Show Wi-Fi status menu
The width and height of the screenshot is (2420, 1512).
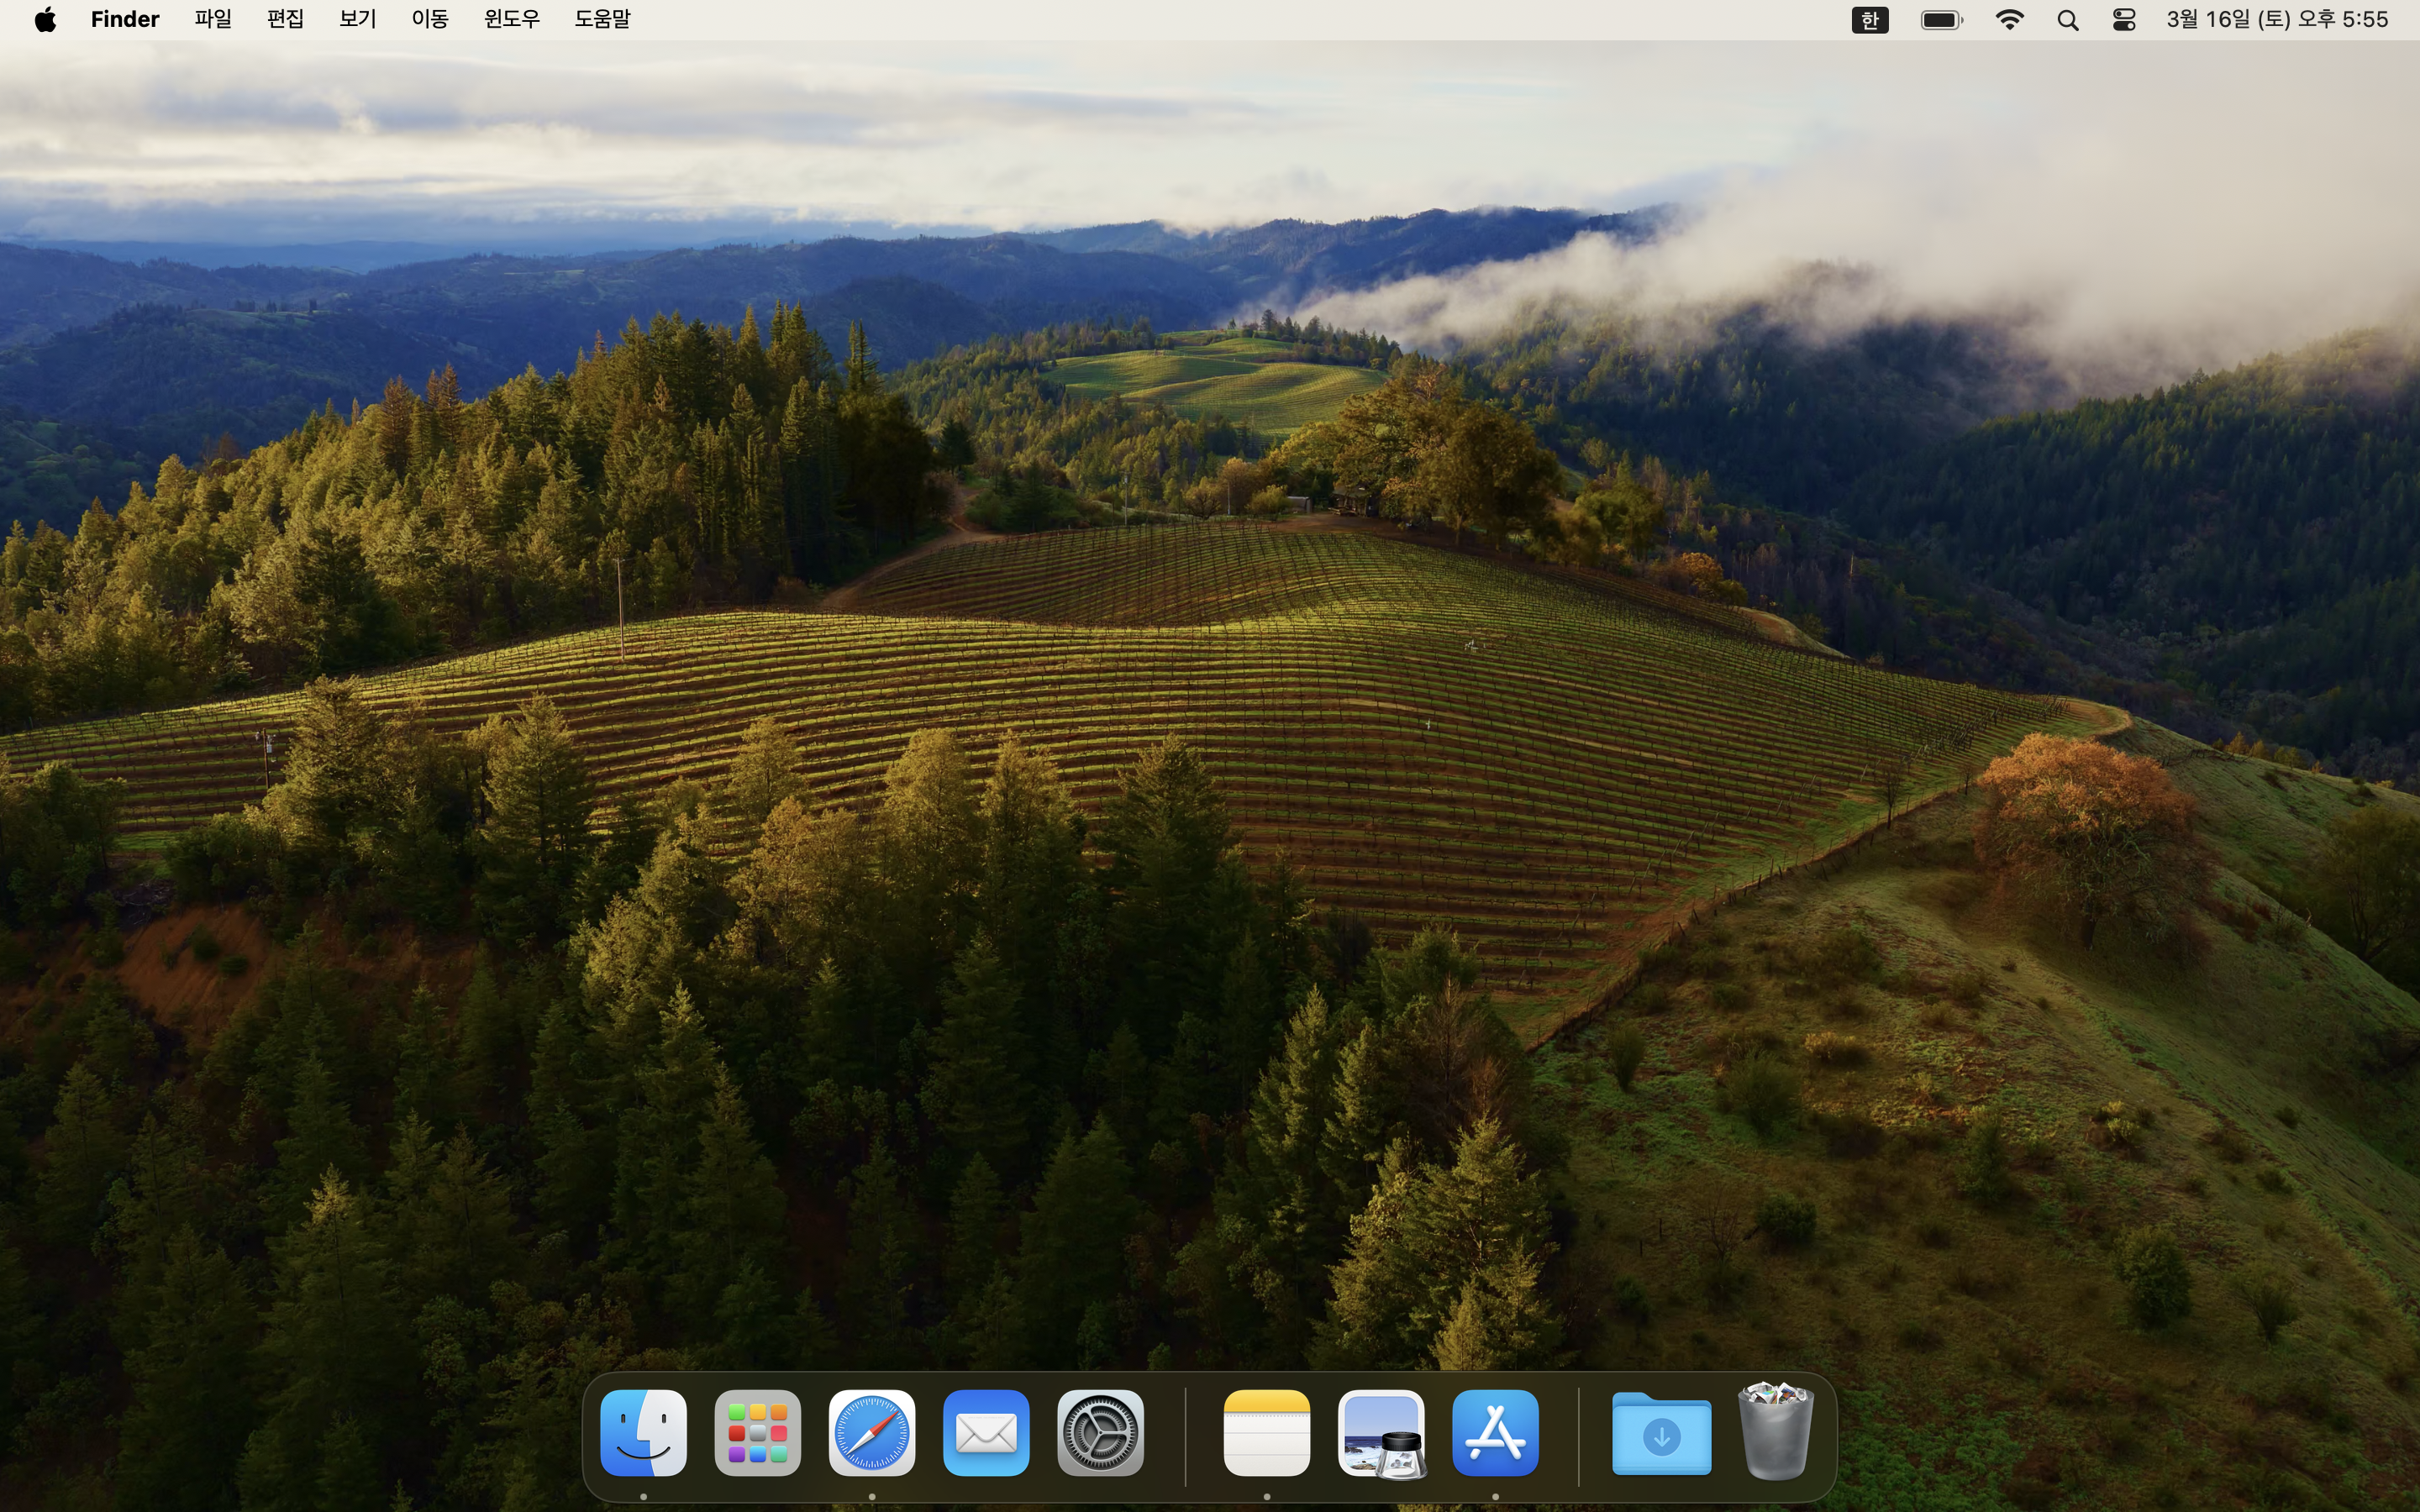point(2009,19)
